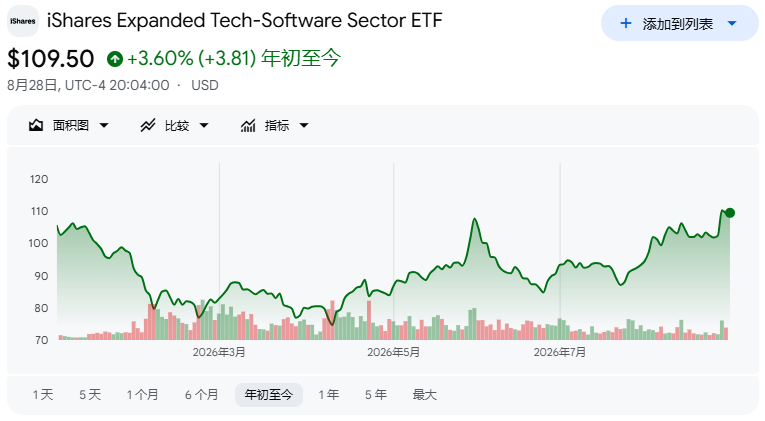Click the indicators chart icon beside 指标
This screenshot has height=421, width=765.
(x=248, y=125)
